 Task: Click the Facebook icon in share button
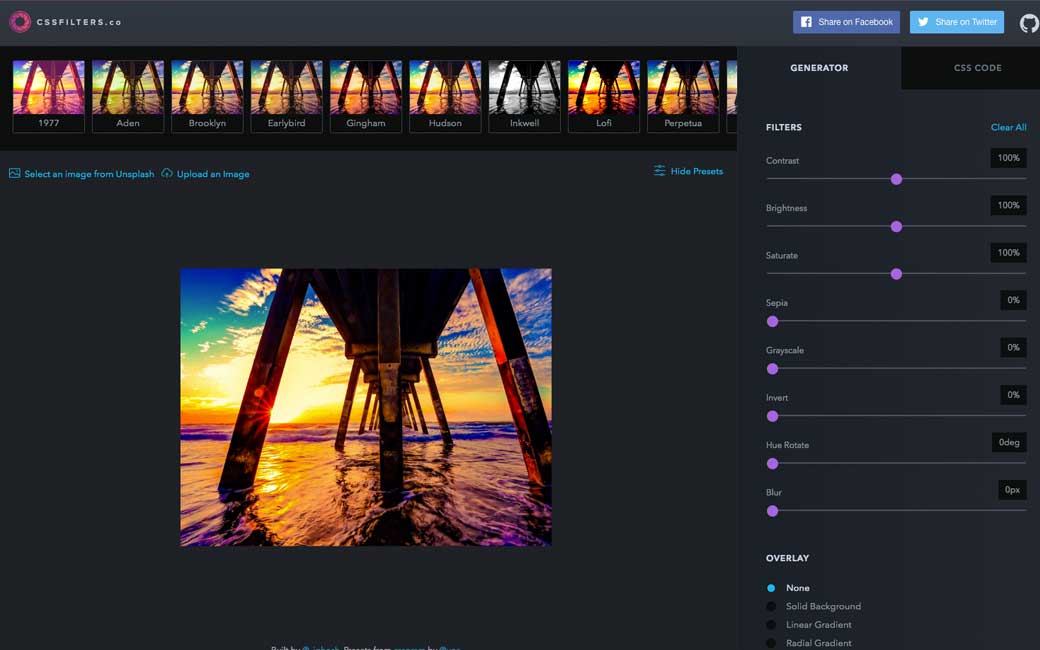click(806, 22)
